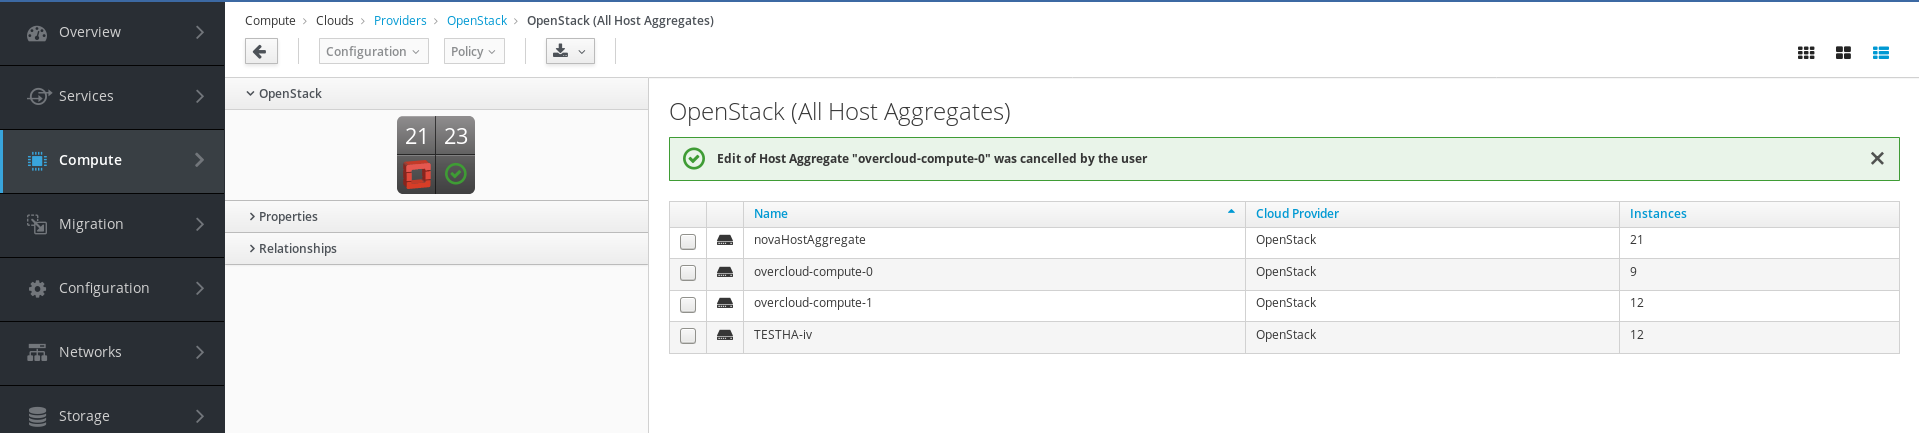Open the Services menu
1919x433 pixels.
(x=112, y=96)
